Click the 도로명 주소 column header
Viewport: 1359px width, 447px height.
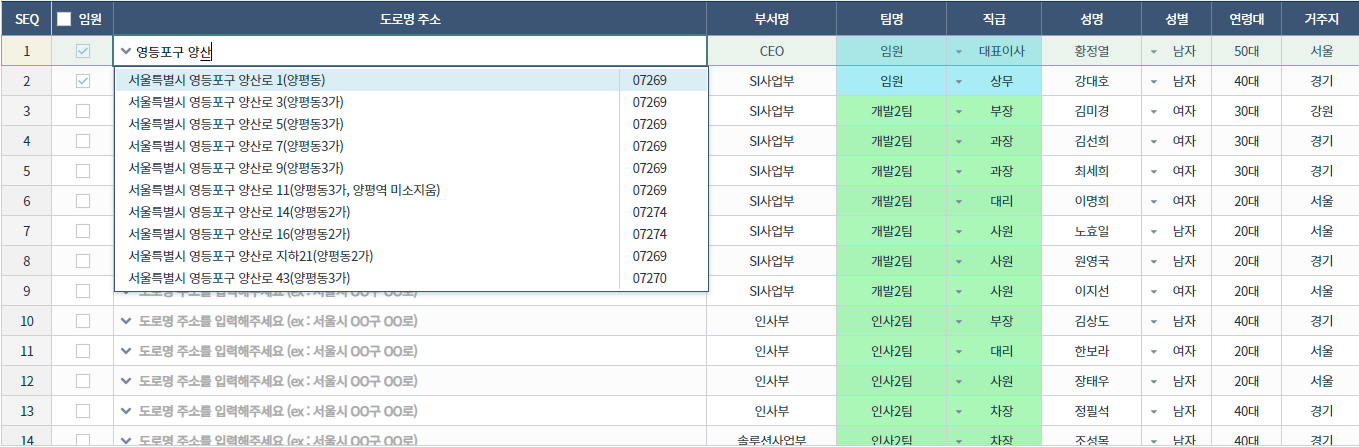(x=410, y=19)
